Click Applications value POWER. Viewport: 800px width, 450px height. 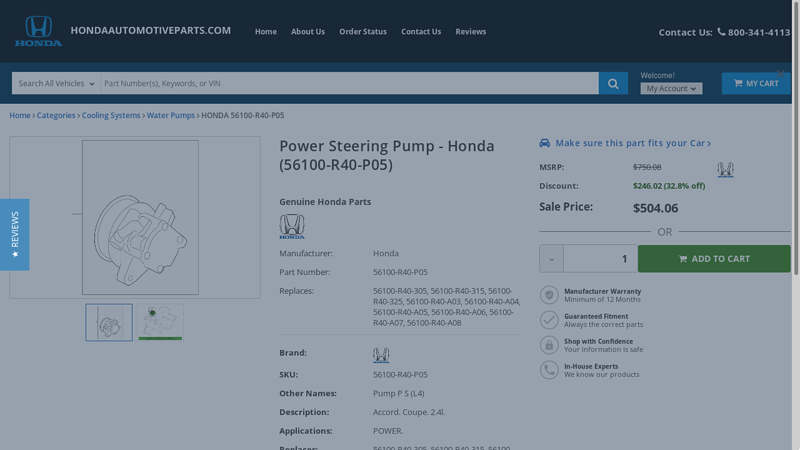click(x=388, y=431)
